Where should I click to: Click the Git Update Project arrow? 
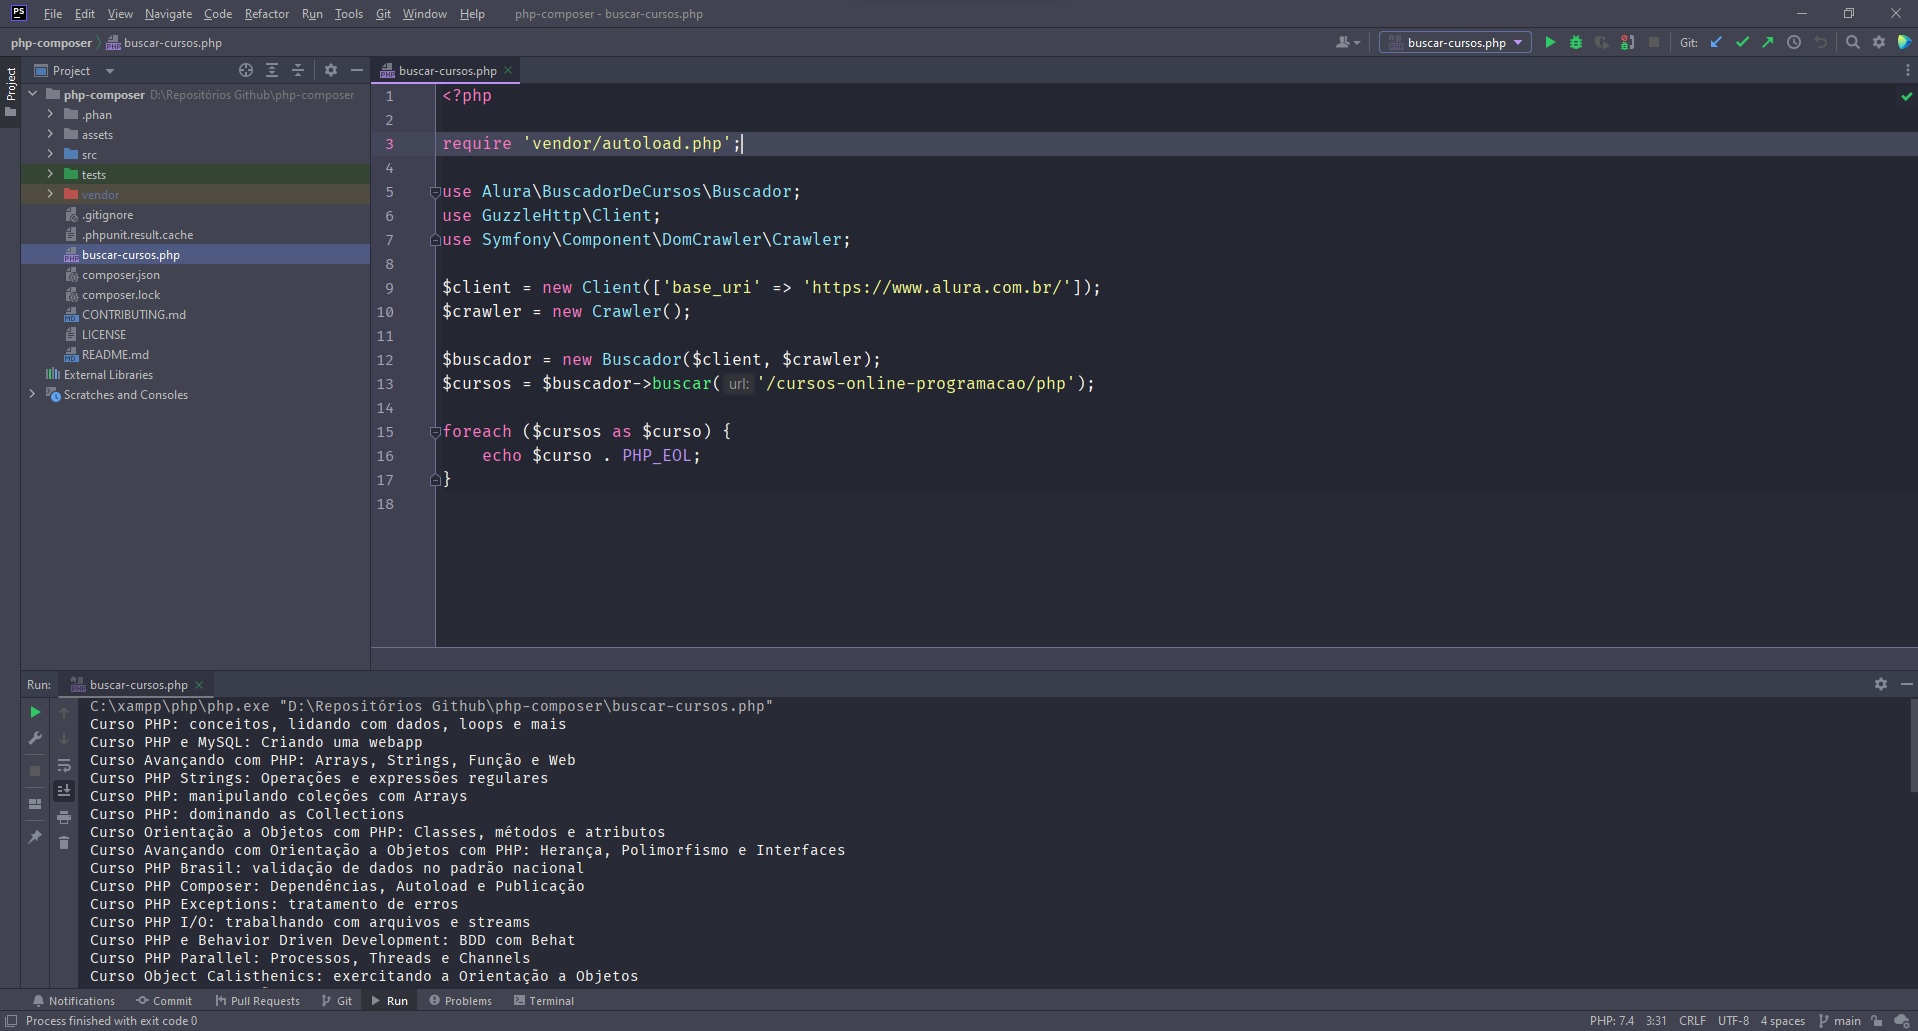coord(1716,43)
